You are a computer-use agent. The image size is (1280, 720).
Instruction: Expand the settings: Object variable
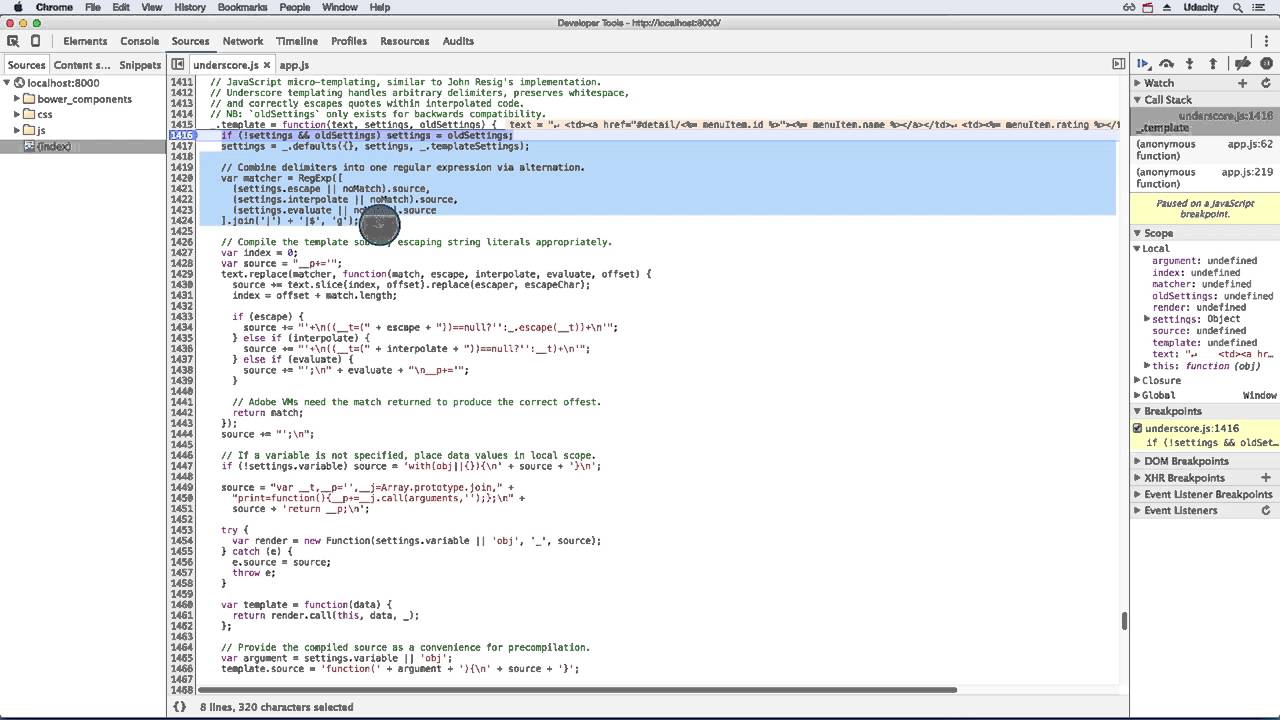[x=1147, y=319]
